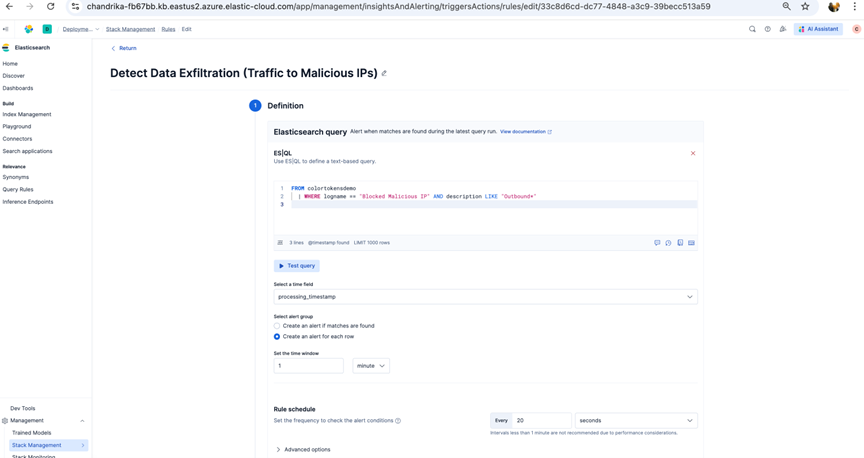This screenshot has width=864, height=458.
Task: Expand Advanced options
Action: [303, 450]
